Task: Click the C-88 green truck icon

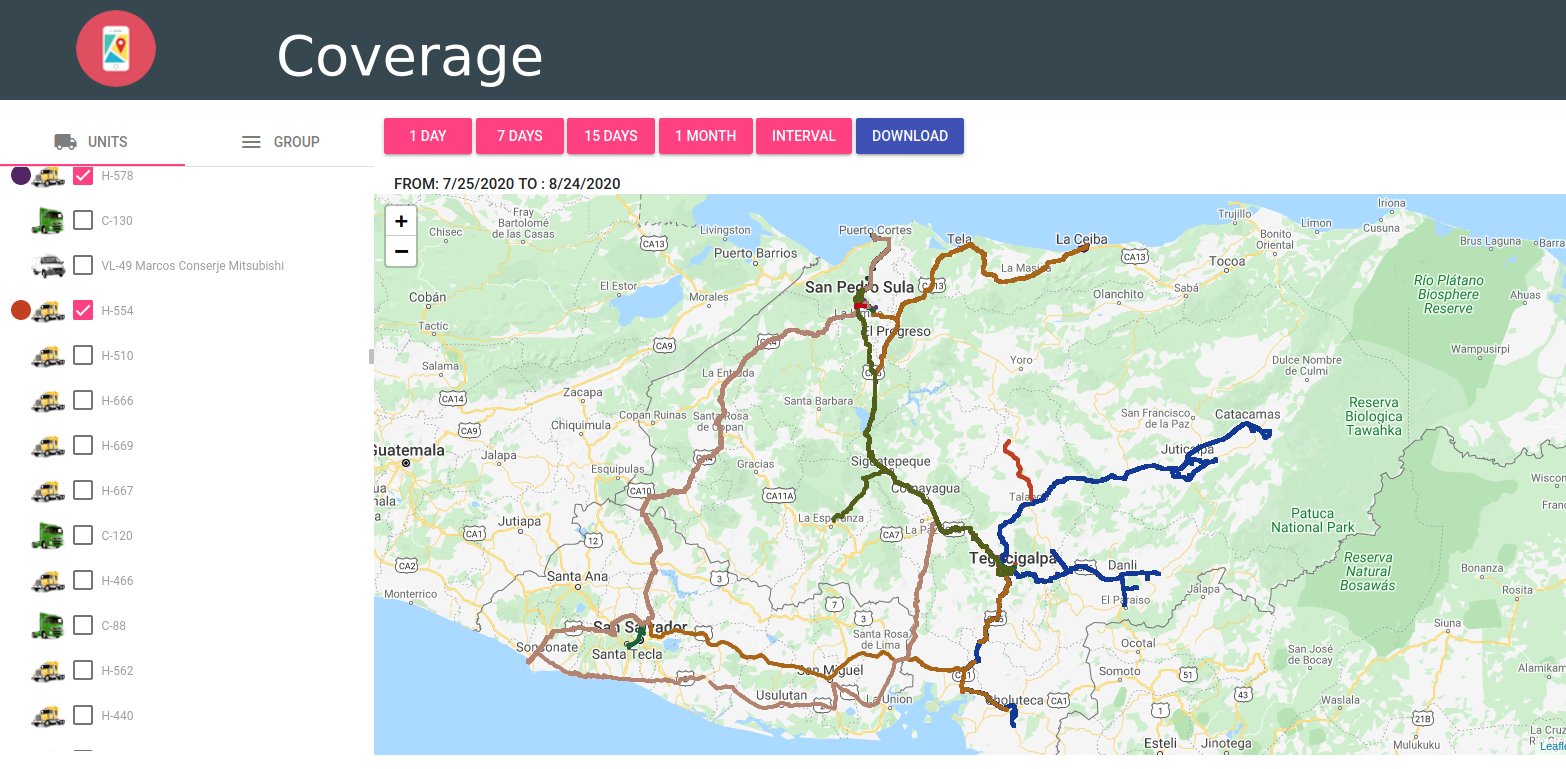Action: pyautogui.click(x=48, y=625)
